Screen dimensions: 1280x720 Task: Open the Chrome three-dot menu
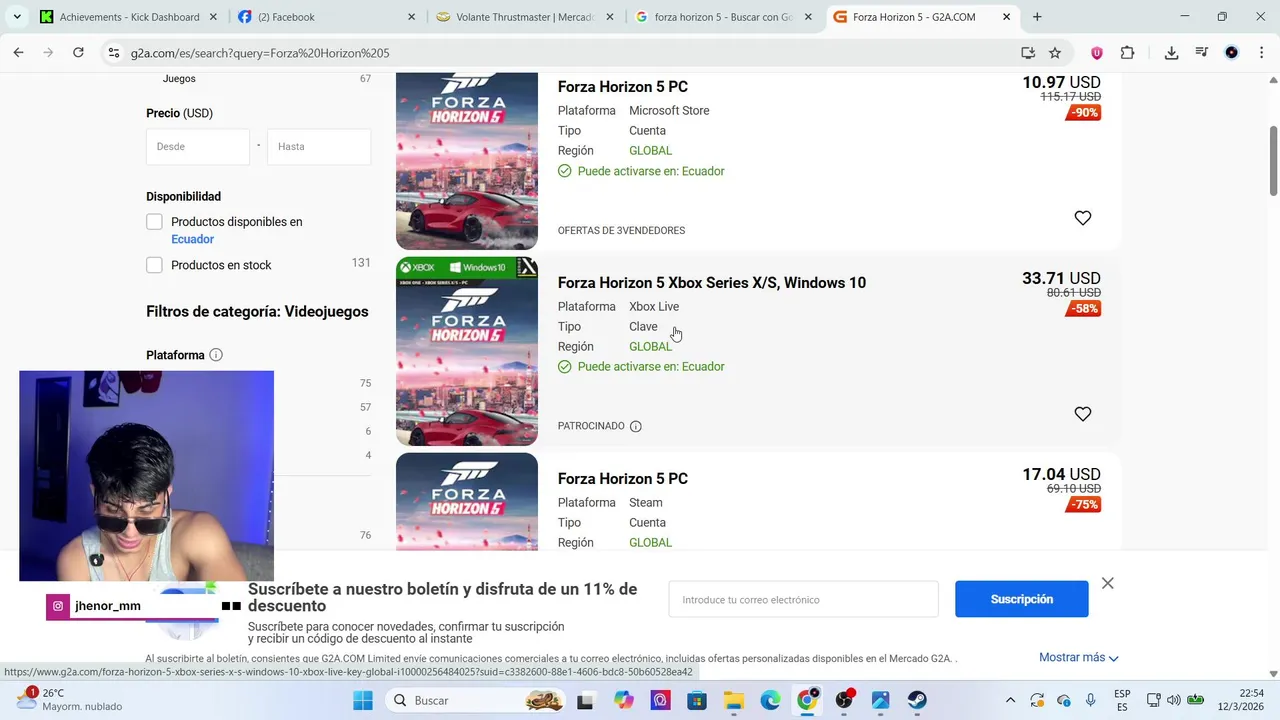[x=1261, y=53]
